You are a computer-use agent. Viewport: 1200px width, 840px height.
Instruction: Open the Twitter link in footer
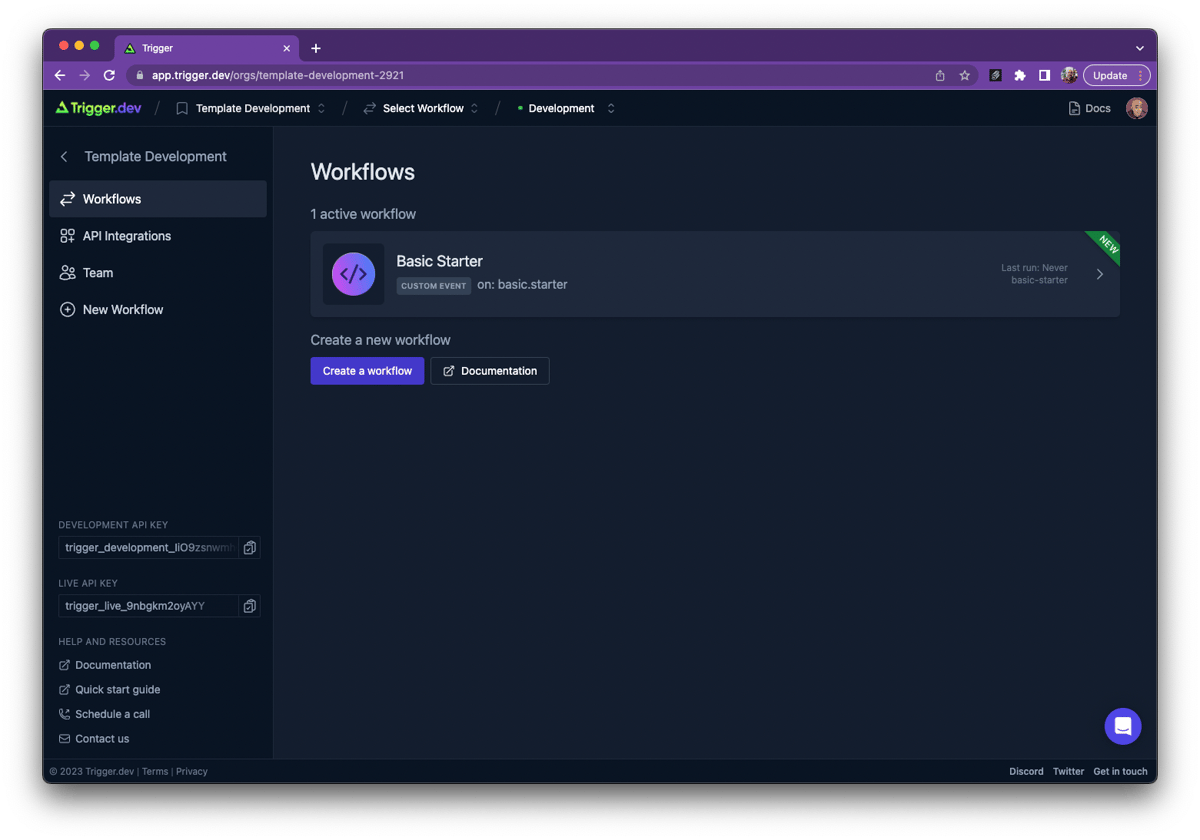(x=1068, y=771)
